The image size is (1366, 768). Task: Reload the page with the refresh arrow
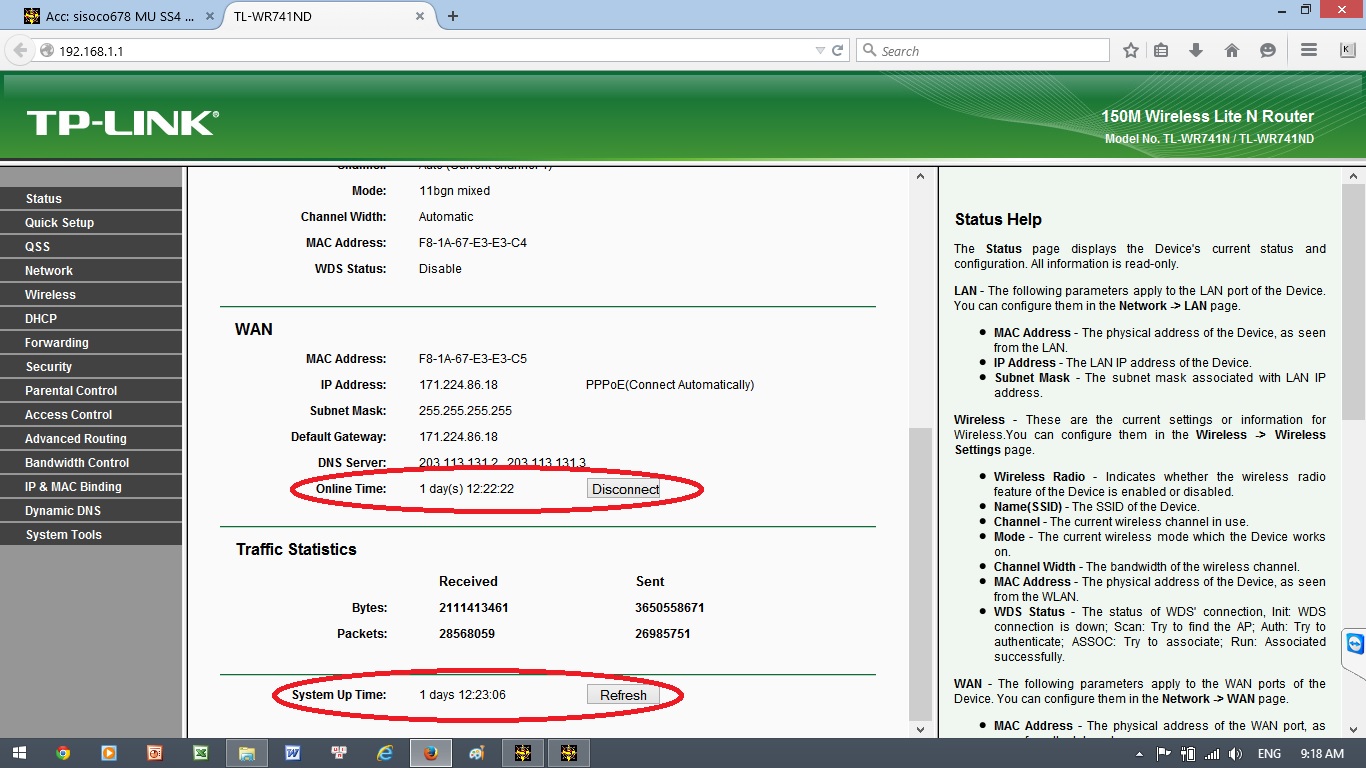[838, 50]
